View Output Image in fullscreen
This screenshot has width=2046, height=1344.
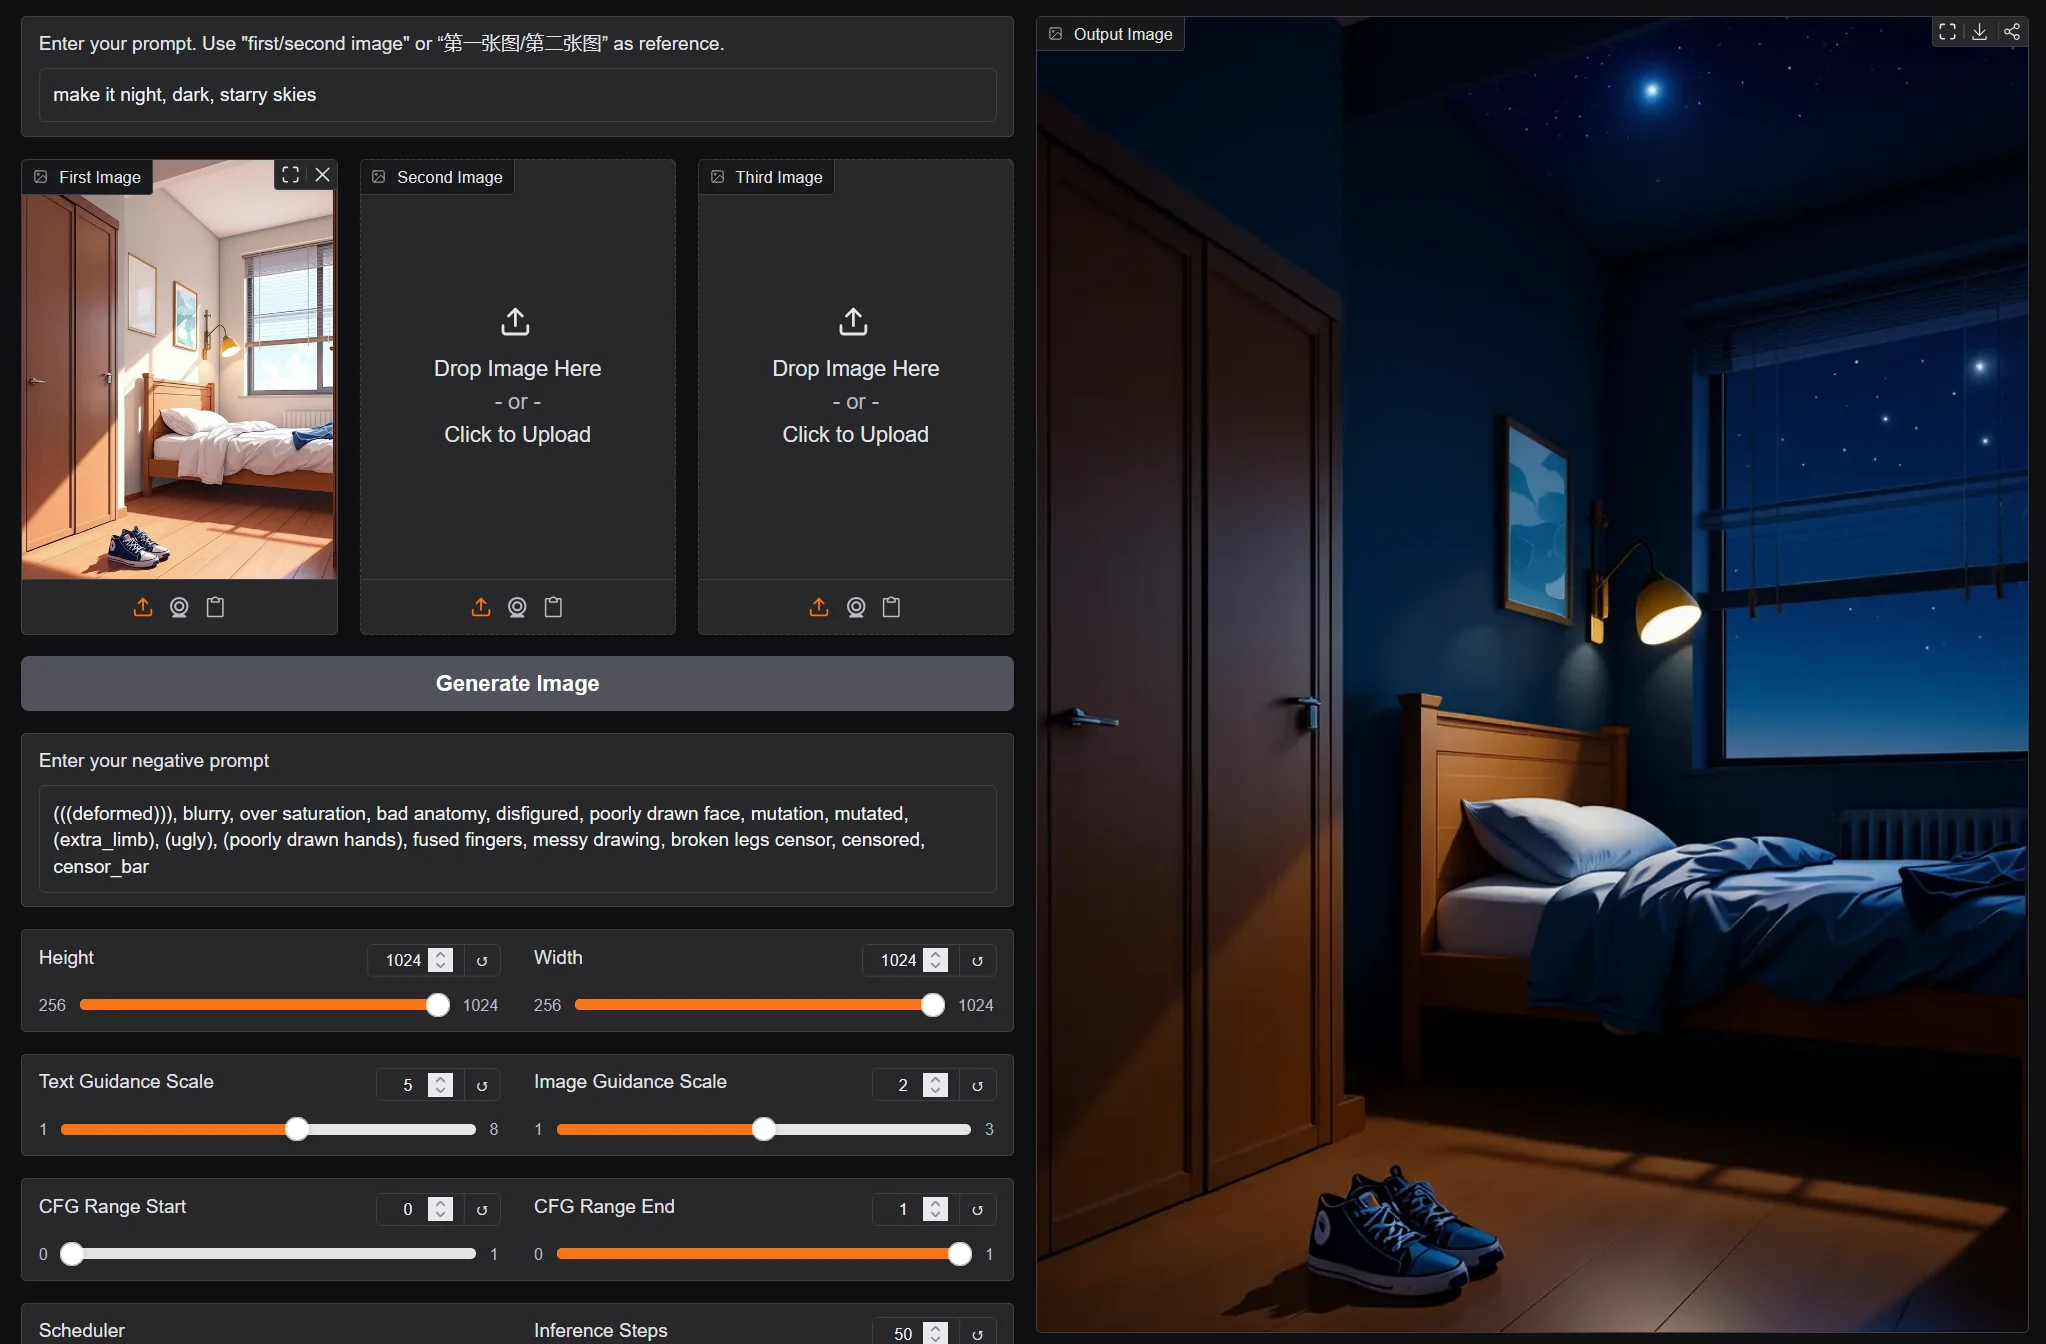tap(1947, 32)
